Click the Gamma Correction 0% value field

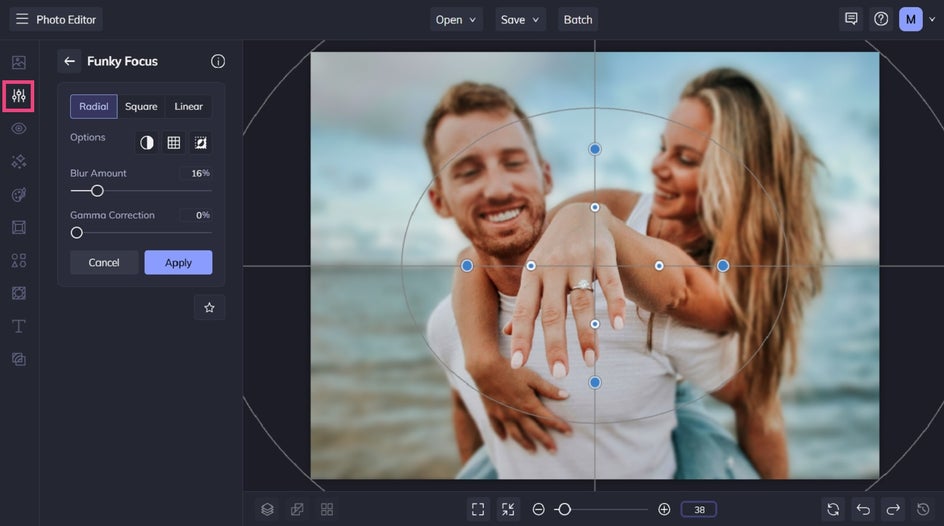tap(196, 215)
